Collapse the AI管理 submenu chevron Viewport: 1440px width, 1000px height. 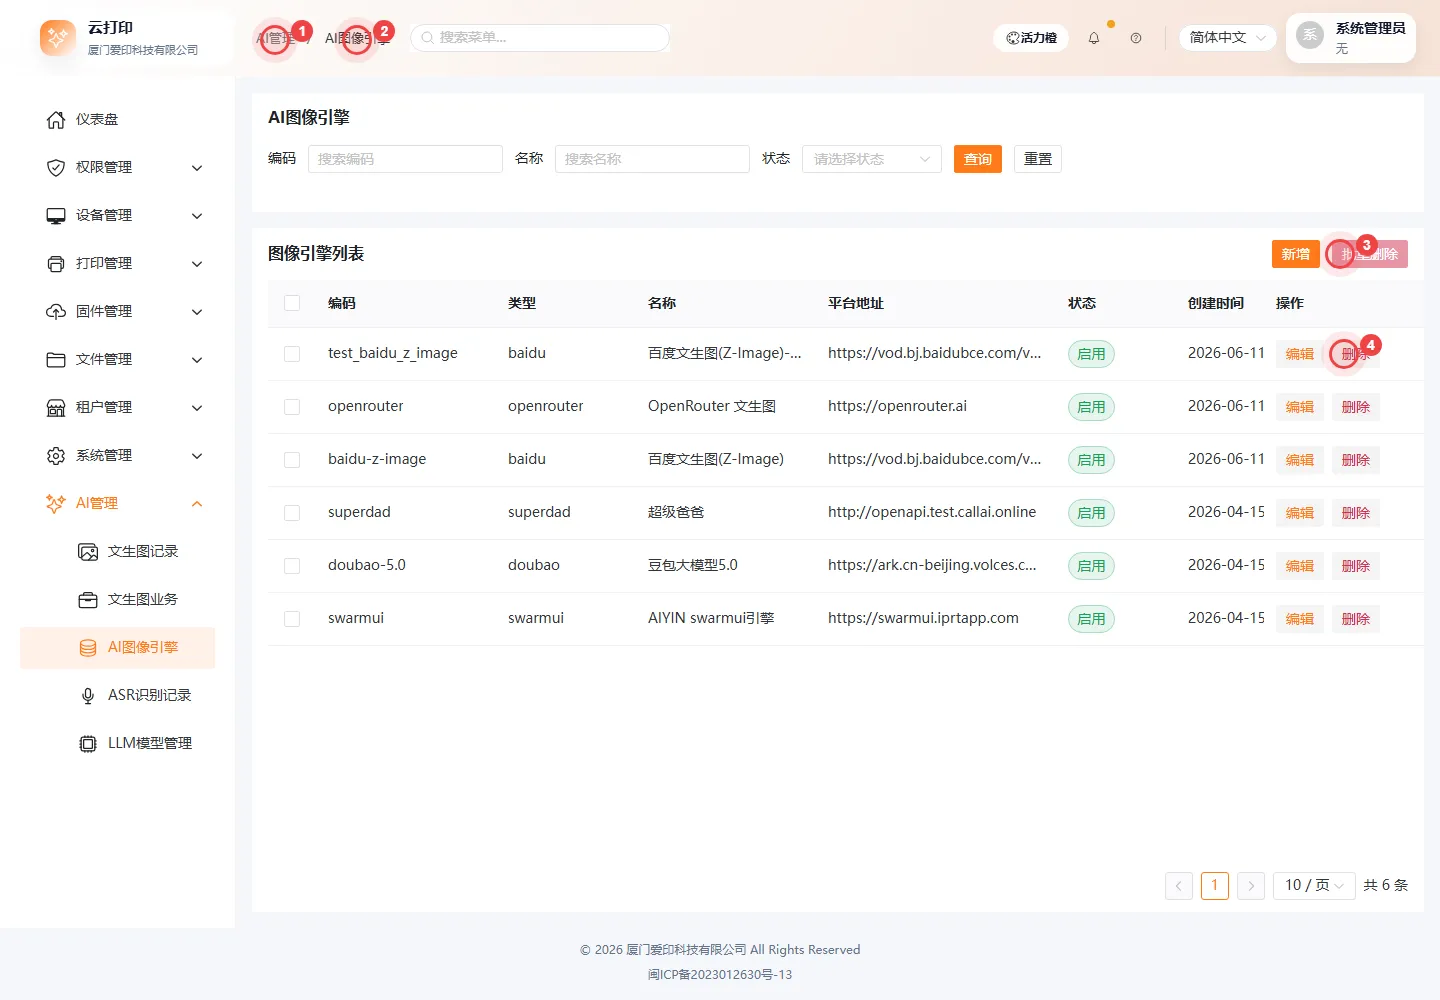(x=197, y=504)
